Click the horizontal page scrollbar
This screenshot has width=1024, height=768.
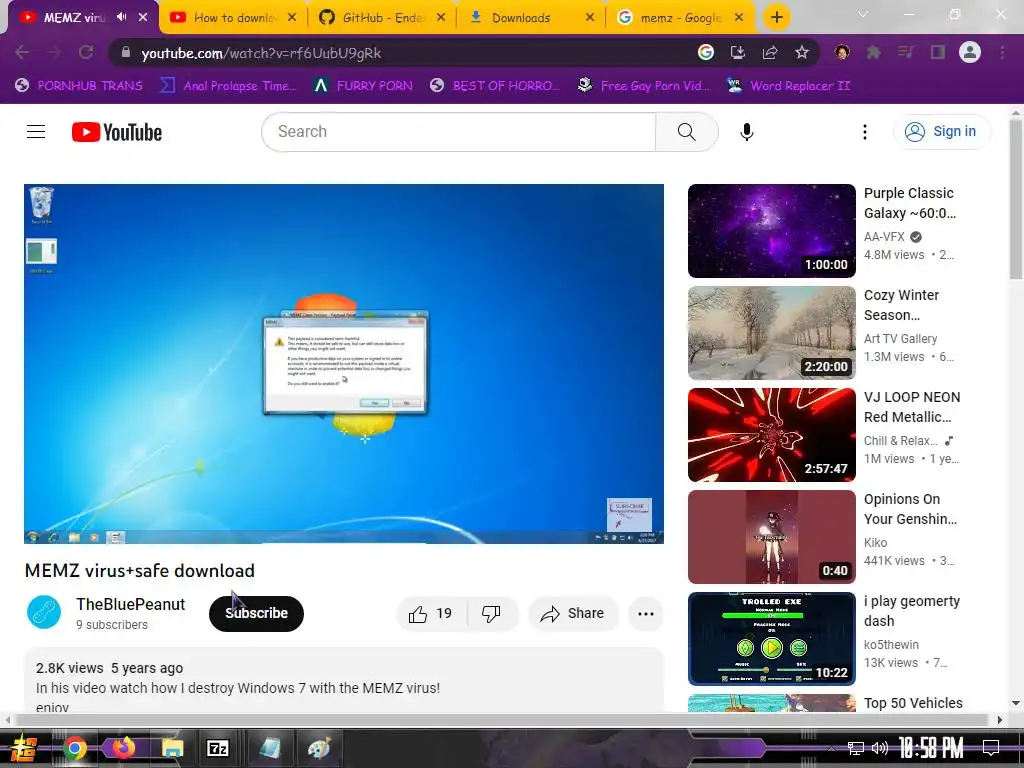(503, 720)
